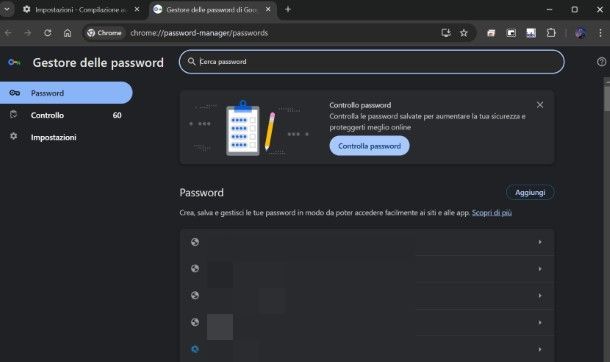Image resolution: width=610 pixels, height=362 pixels.
Task: Open a new tab with plus button
Action: [288, 9]
